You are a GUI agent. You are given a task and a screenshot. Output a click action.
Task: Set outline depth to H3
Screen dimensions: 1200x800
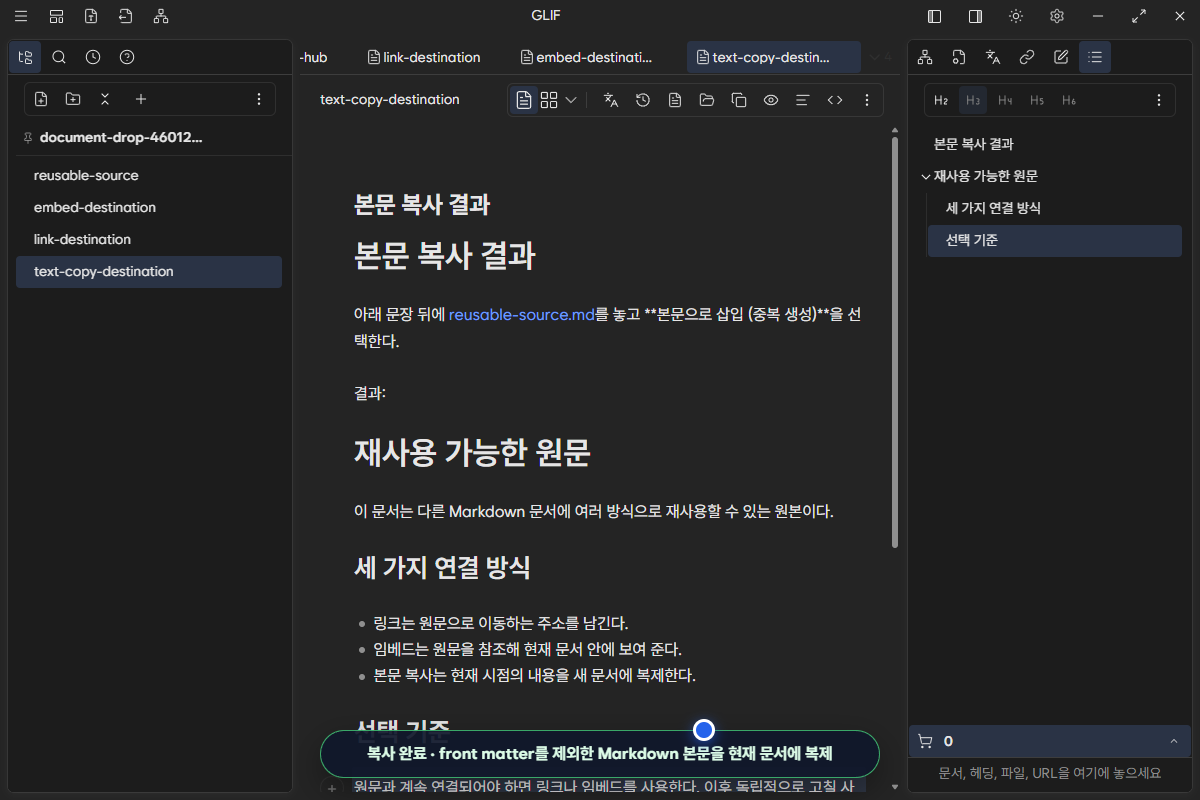pyautogui.click(x=973, y=100)
